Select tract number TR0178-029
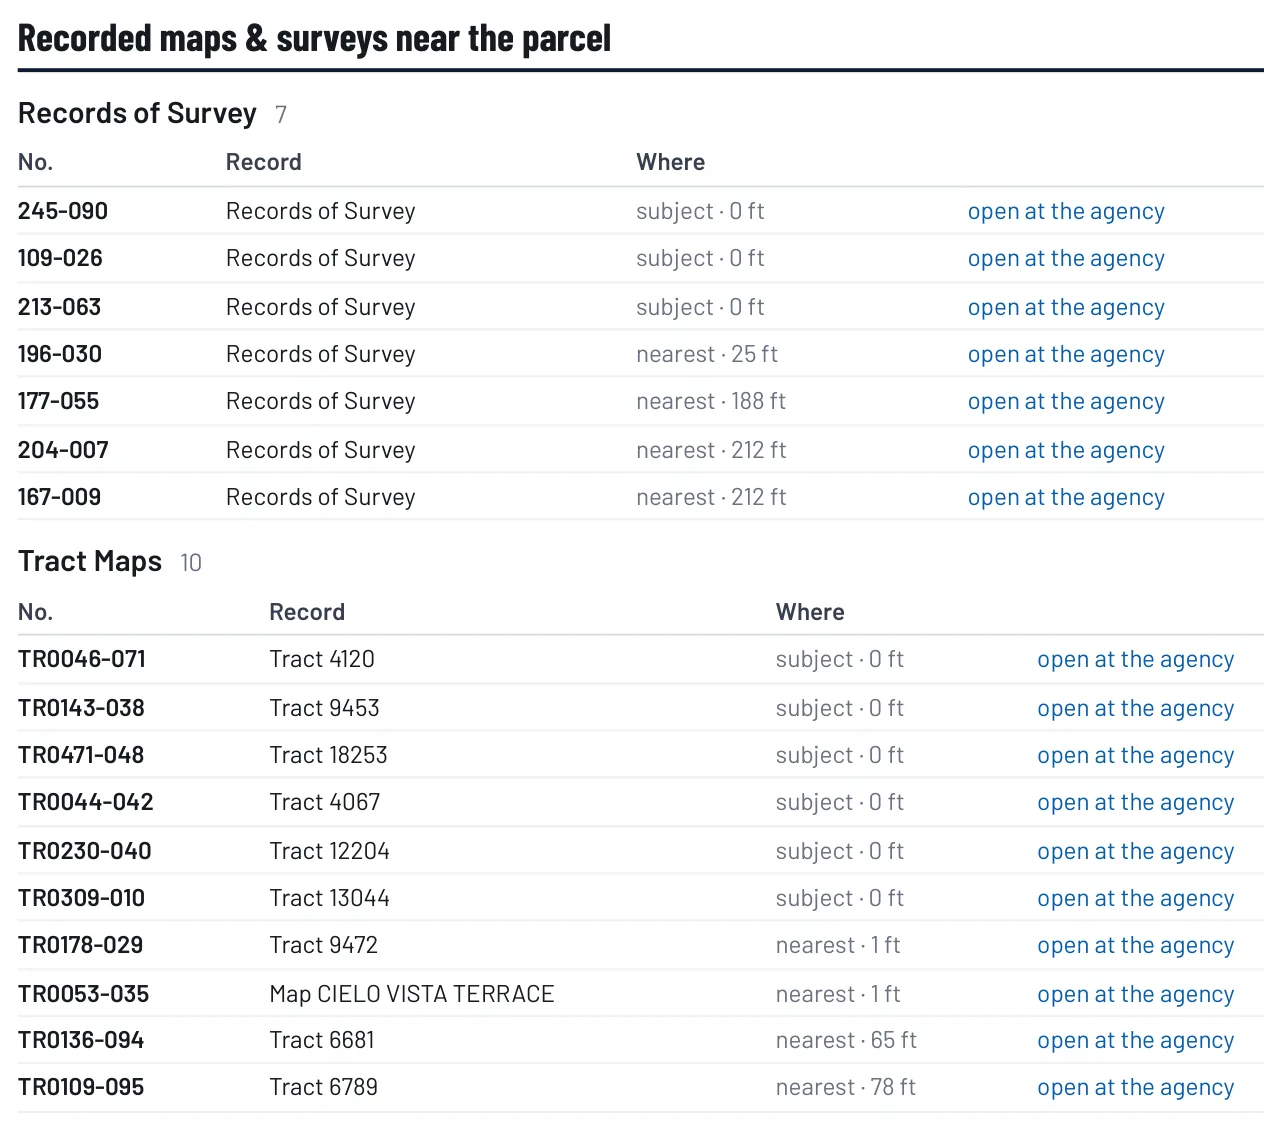The height and width of the screenshot is (1129, 1264). (x=80, y=945)
